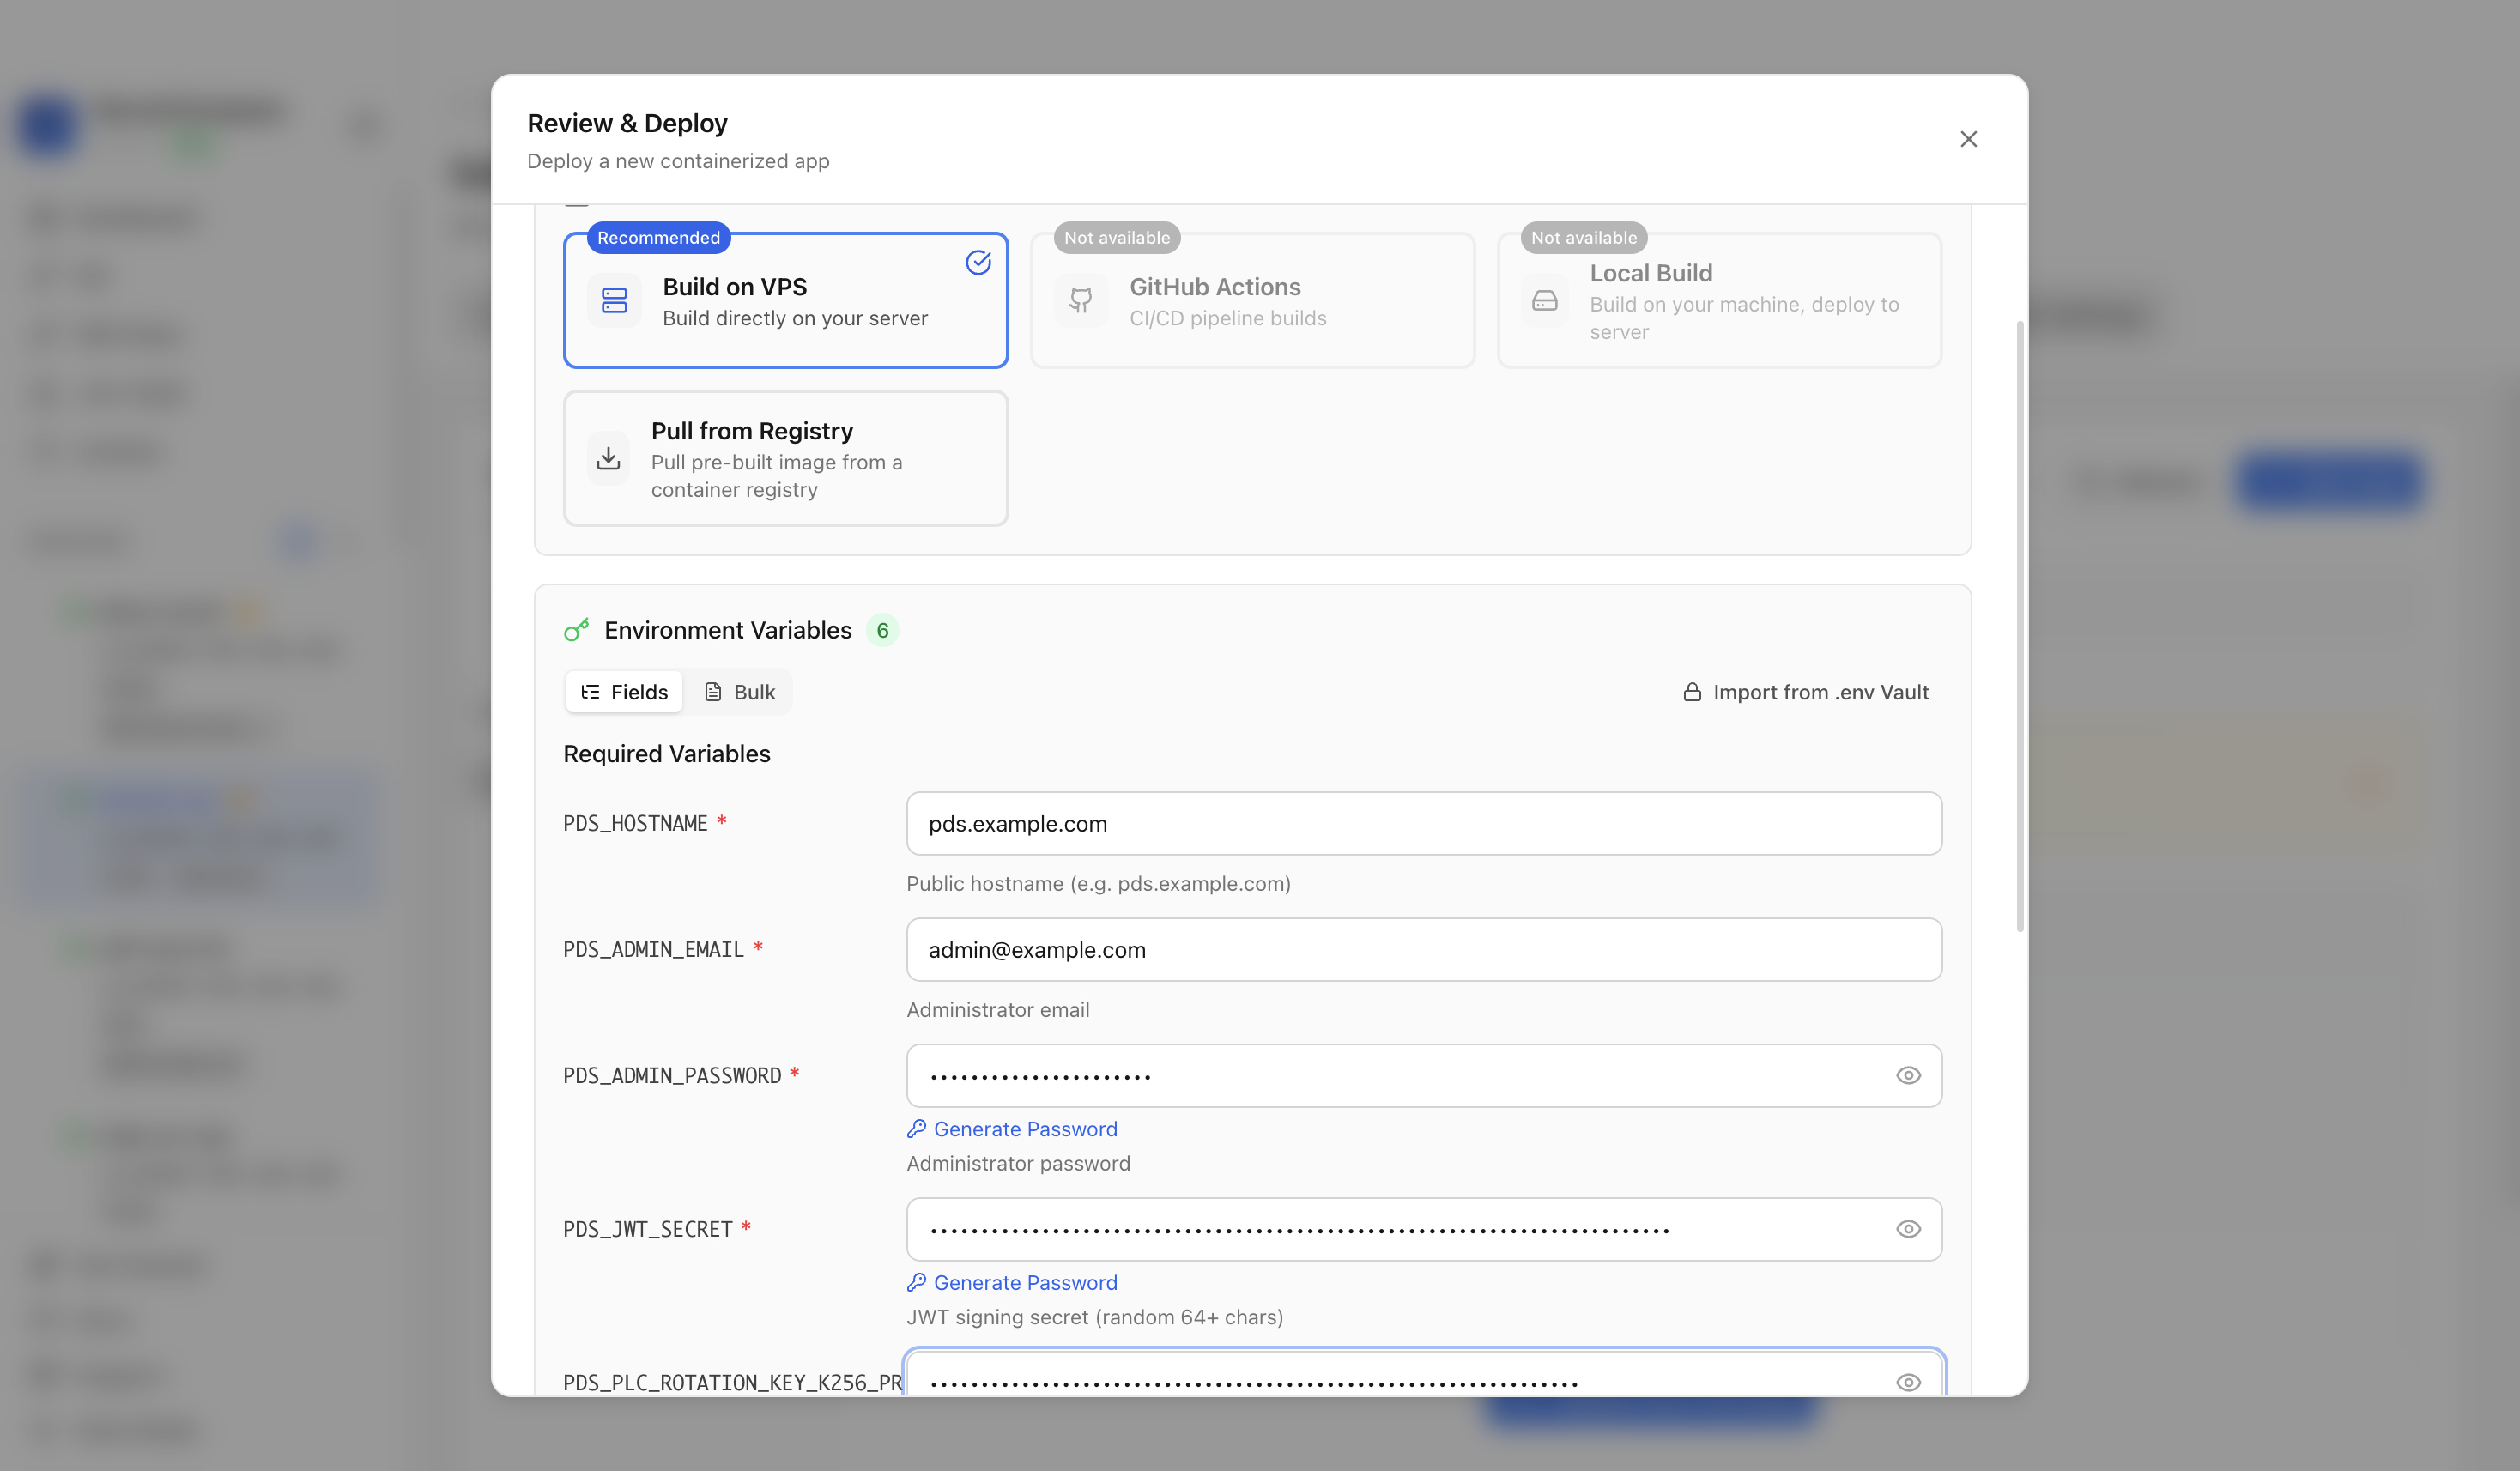This screenshot has height=1471, width=2520.
Task: Select the Build on VPS option
Action: [785, 300]
